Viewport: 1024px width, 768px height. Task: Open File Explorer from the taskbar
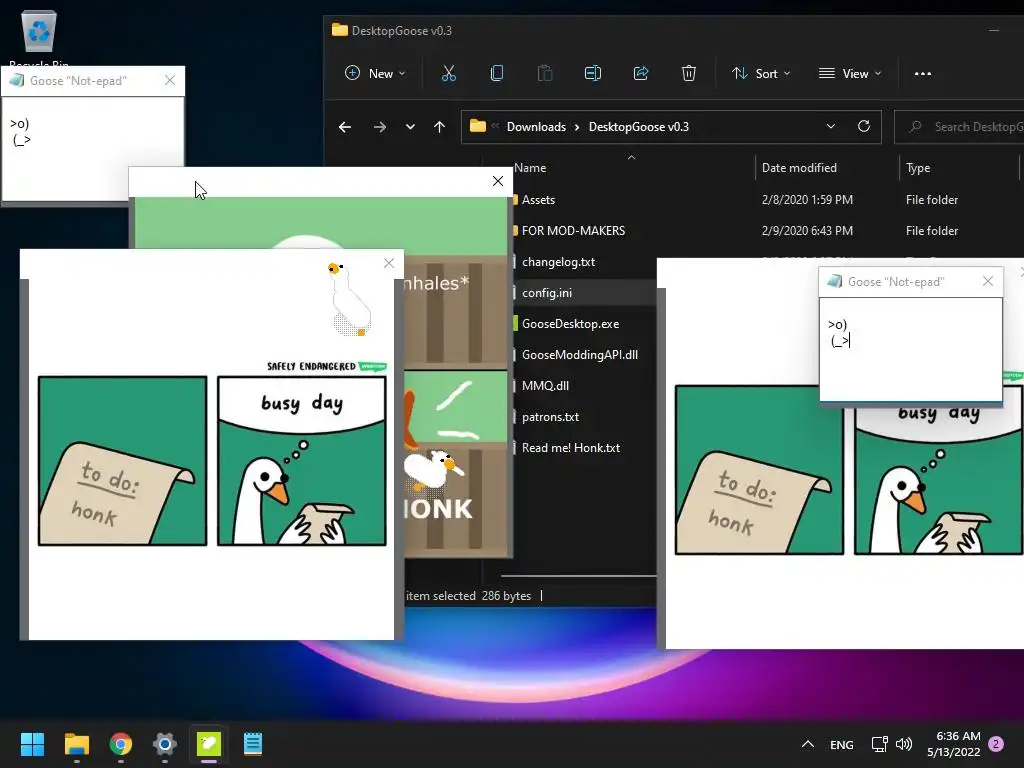(76, 744)
